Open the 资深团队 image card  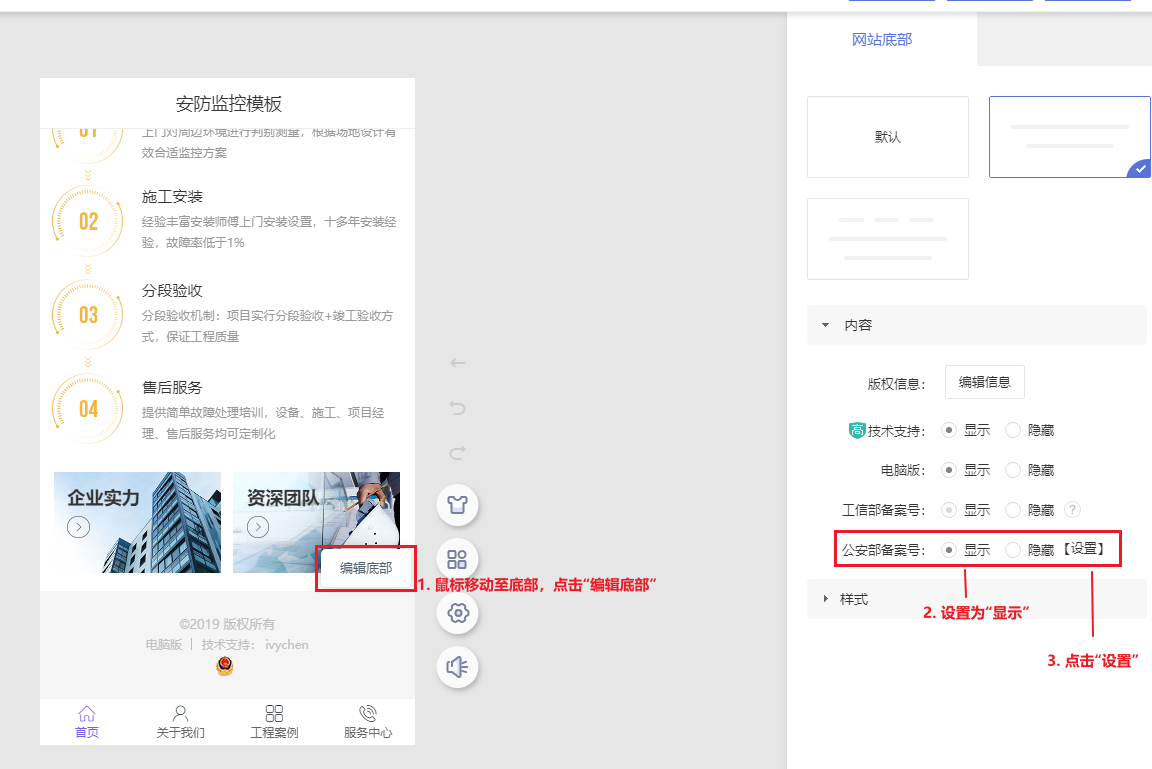point(317,522)
